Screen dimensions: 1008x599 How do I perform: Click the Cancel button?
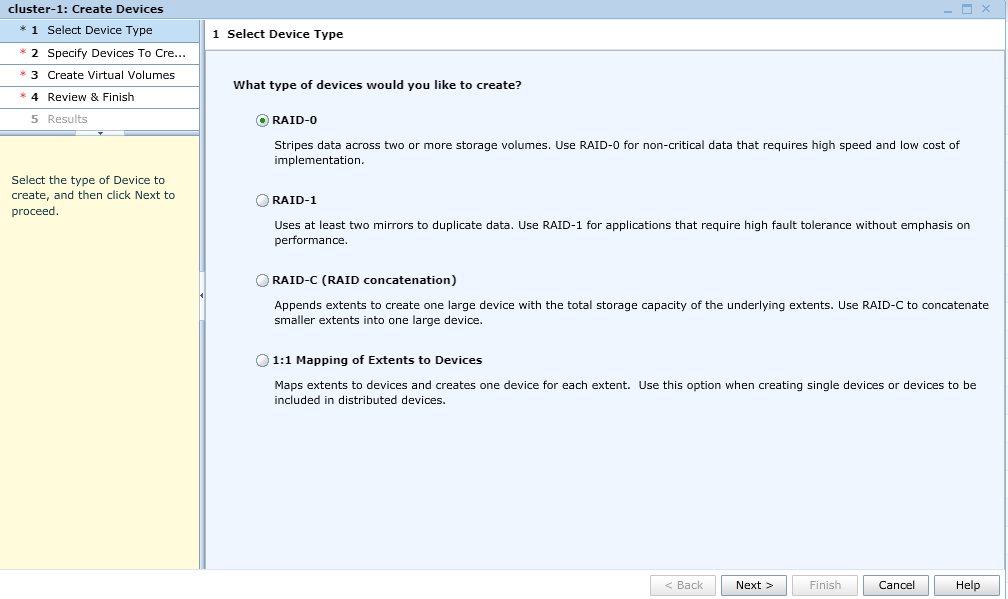(896, 585)
